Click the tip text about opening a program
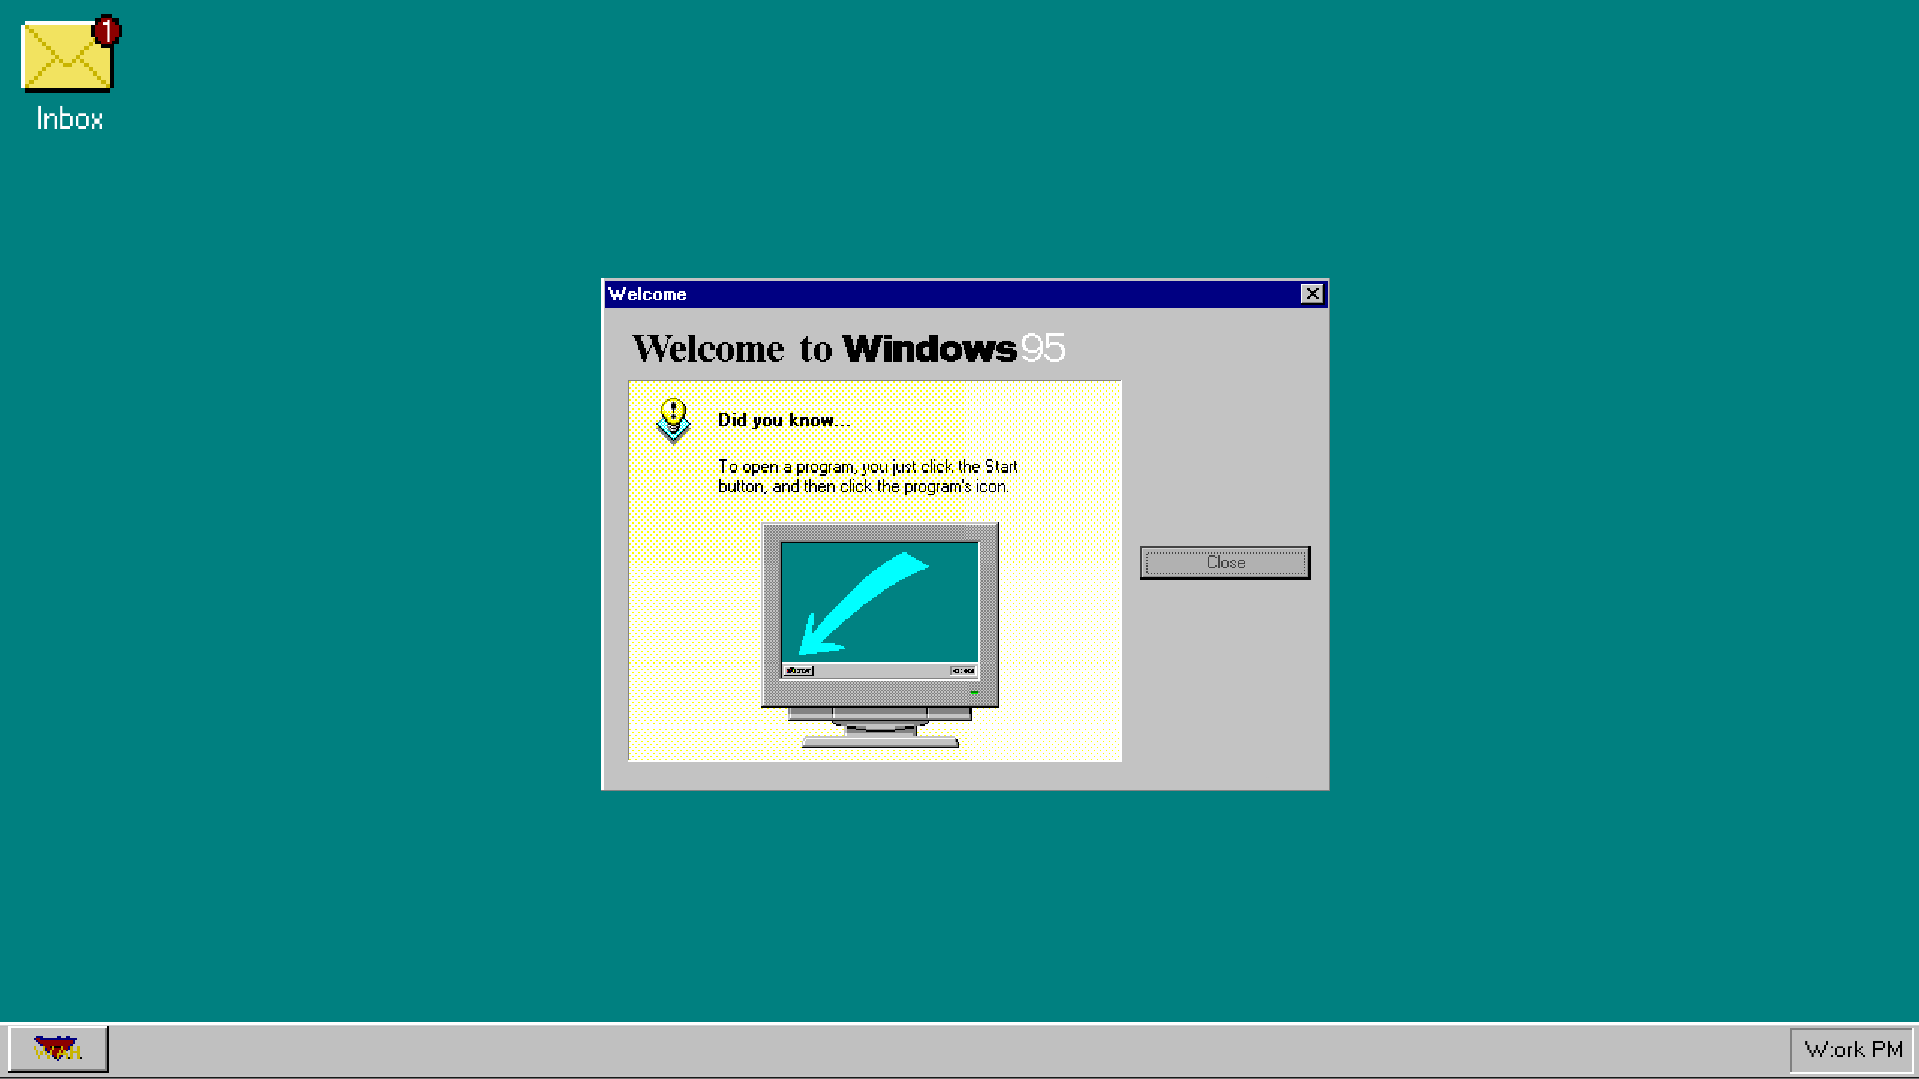The height and width of the screenshot is (1079, 1919). [867, 476]
